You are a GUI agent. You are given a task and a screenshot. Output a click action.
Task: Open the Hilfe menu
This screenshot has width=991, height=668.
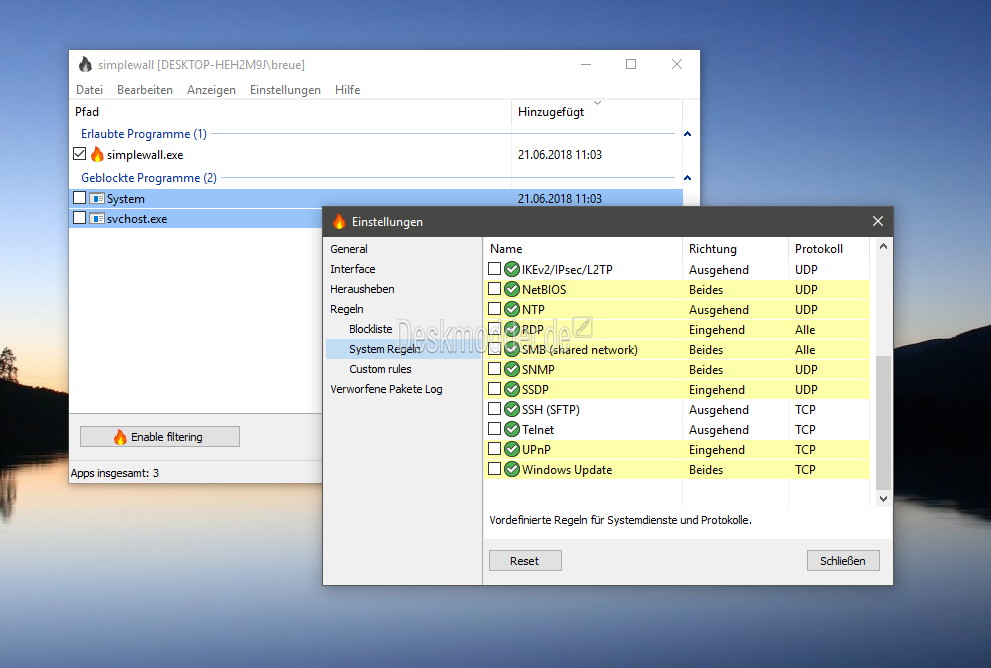click(x=348, y=90)
